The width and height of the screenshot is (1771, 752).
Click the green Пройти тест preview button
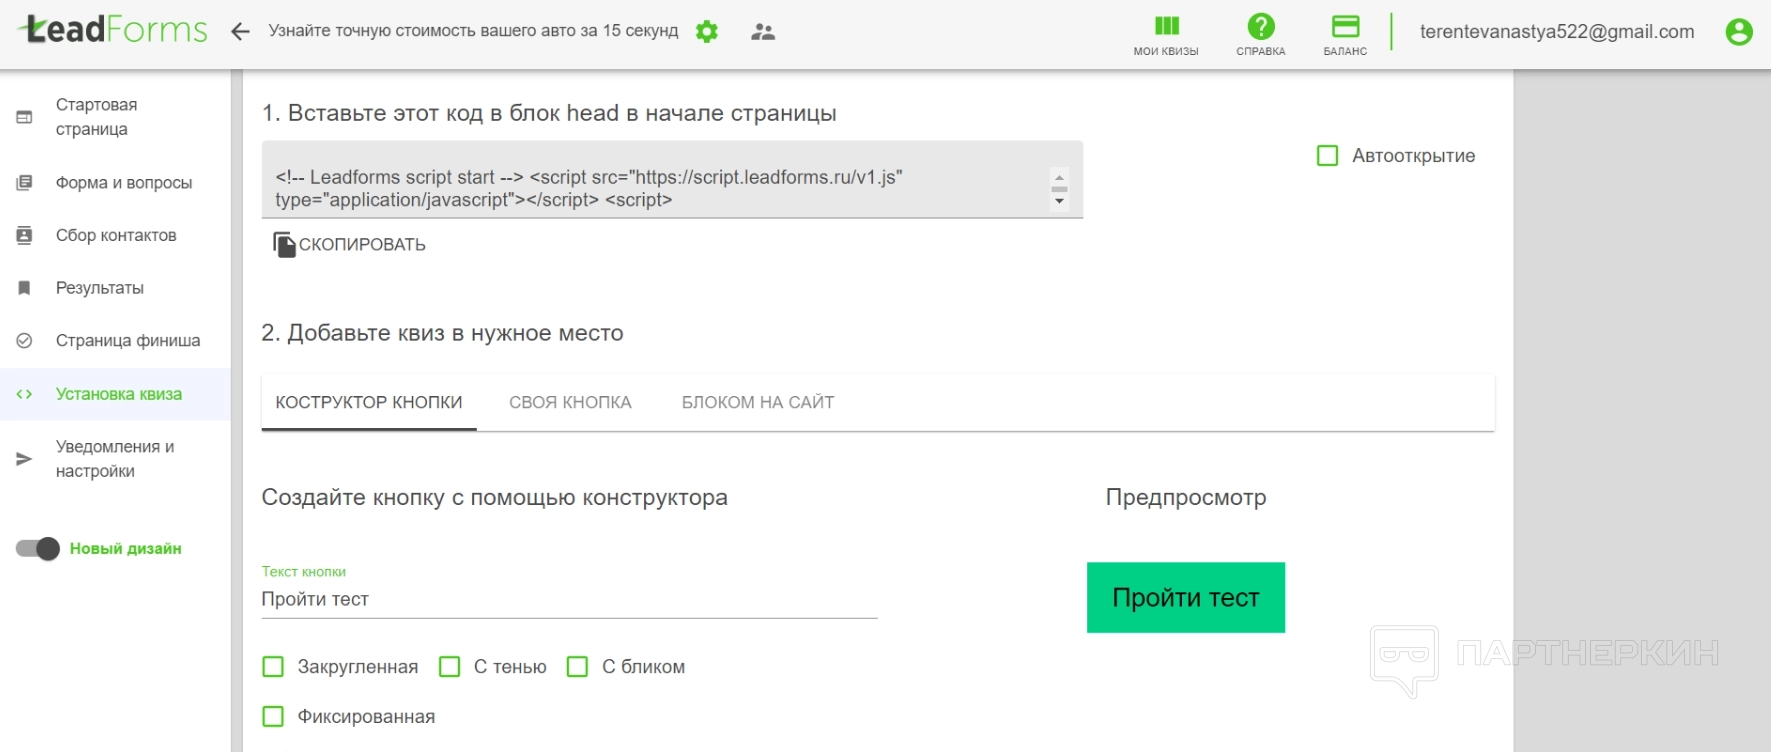pos(1186,598)
